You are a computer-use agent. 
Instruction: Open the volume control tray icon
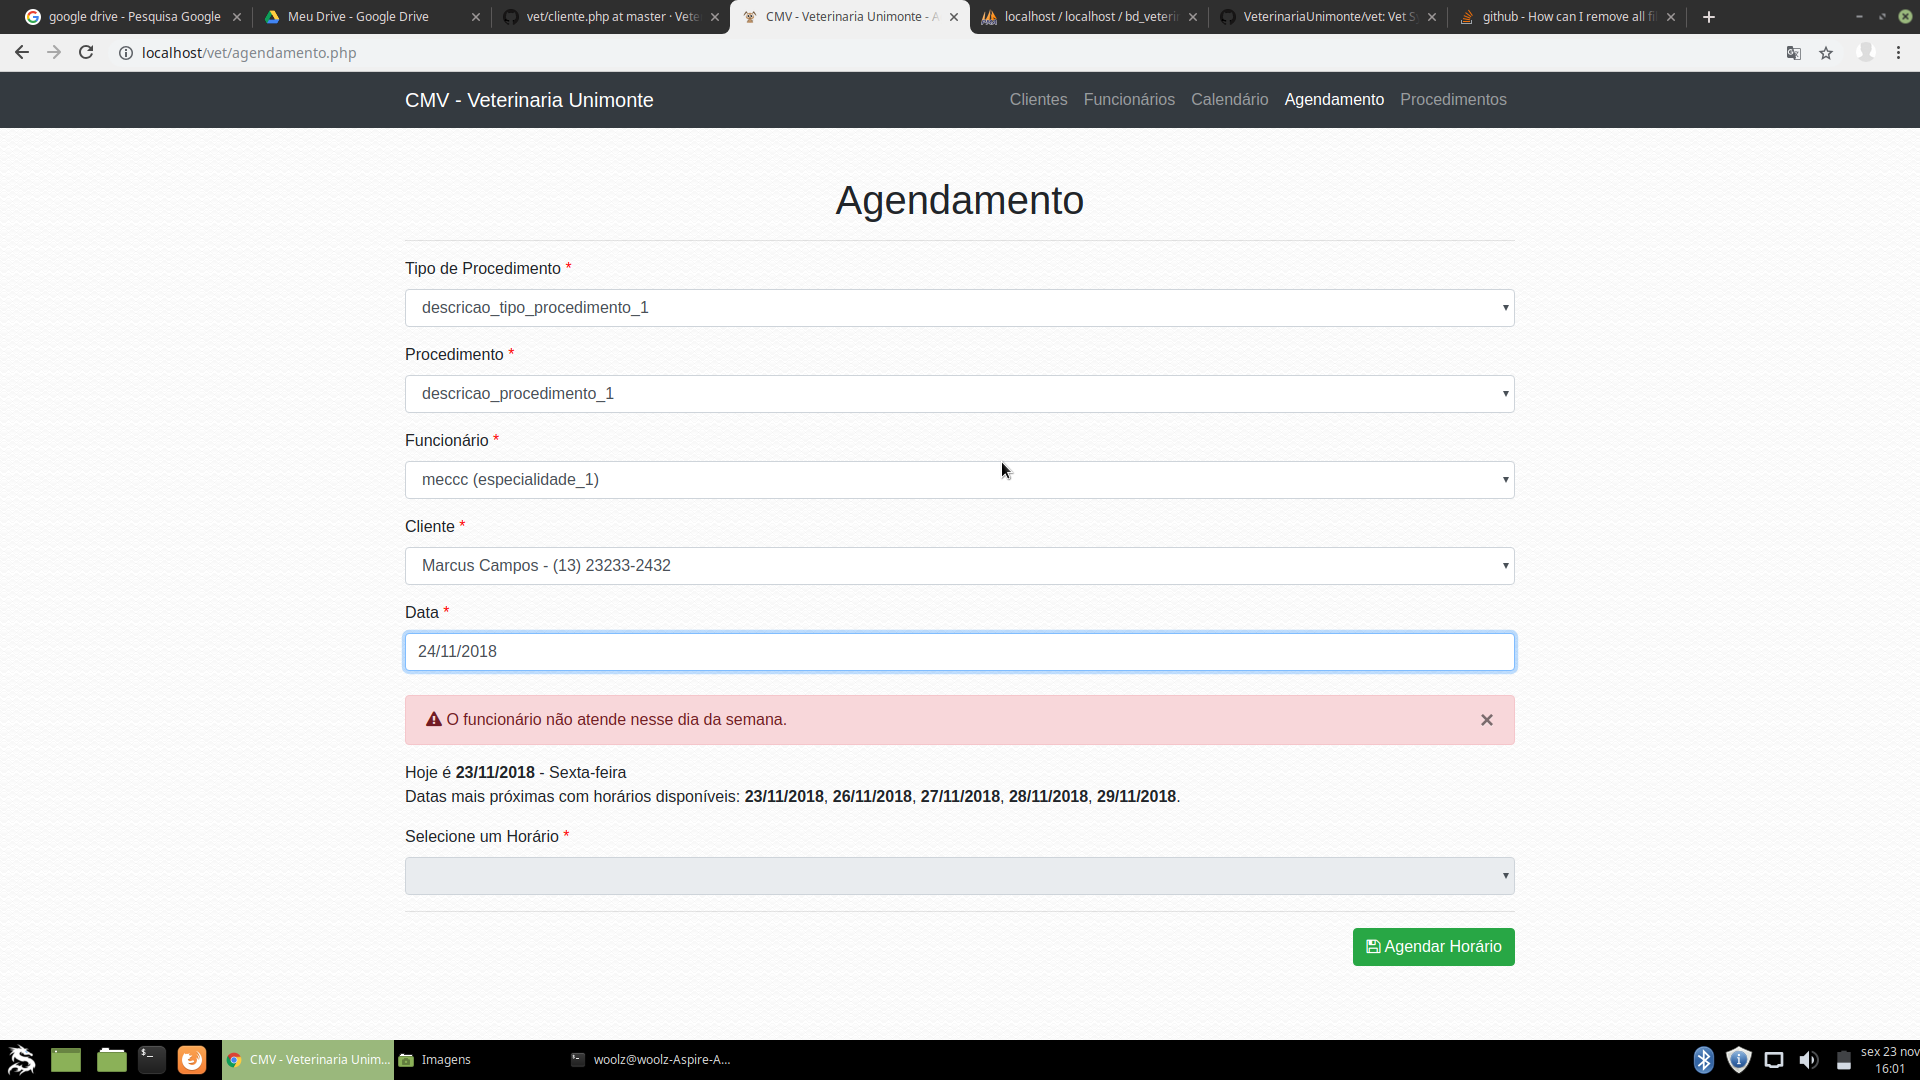click(x=1809, y=1060)
